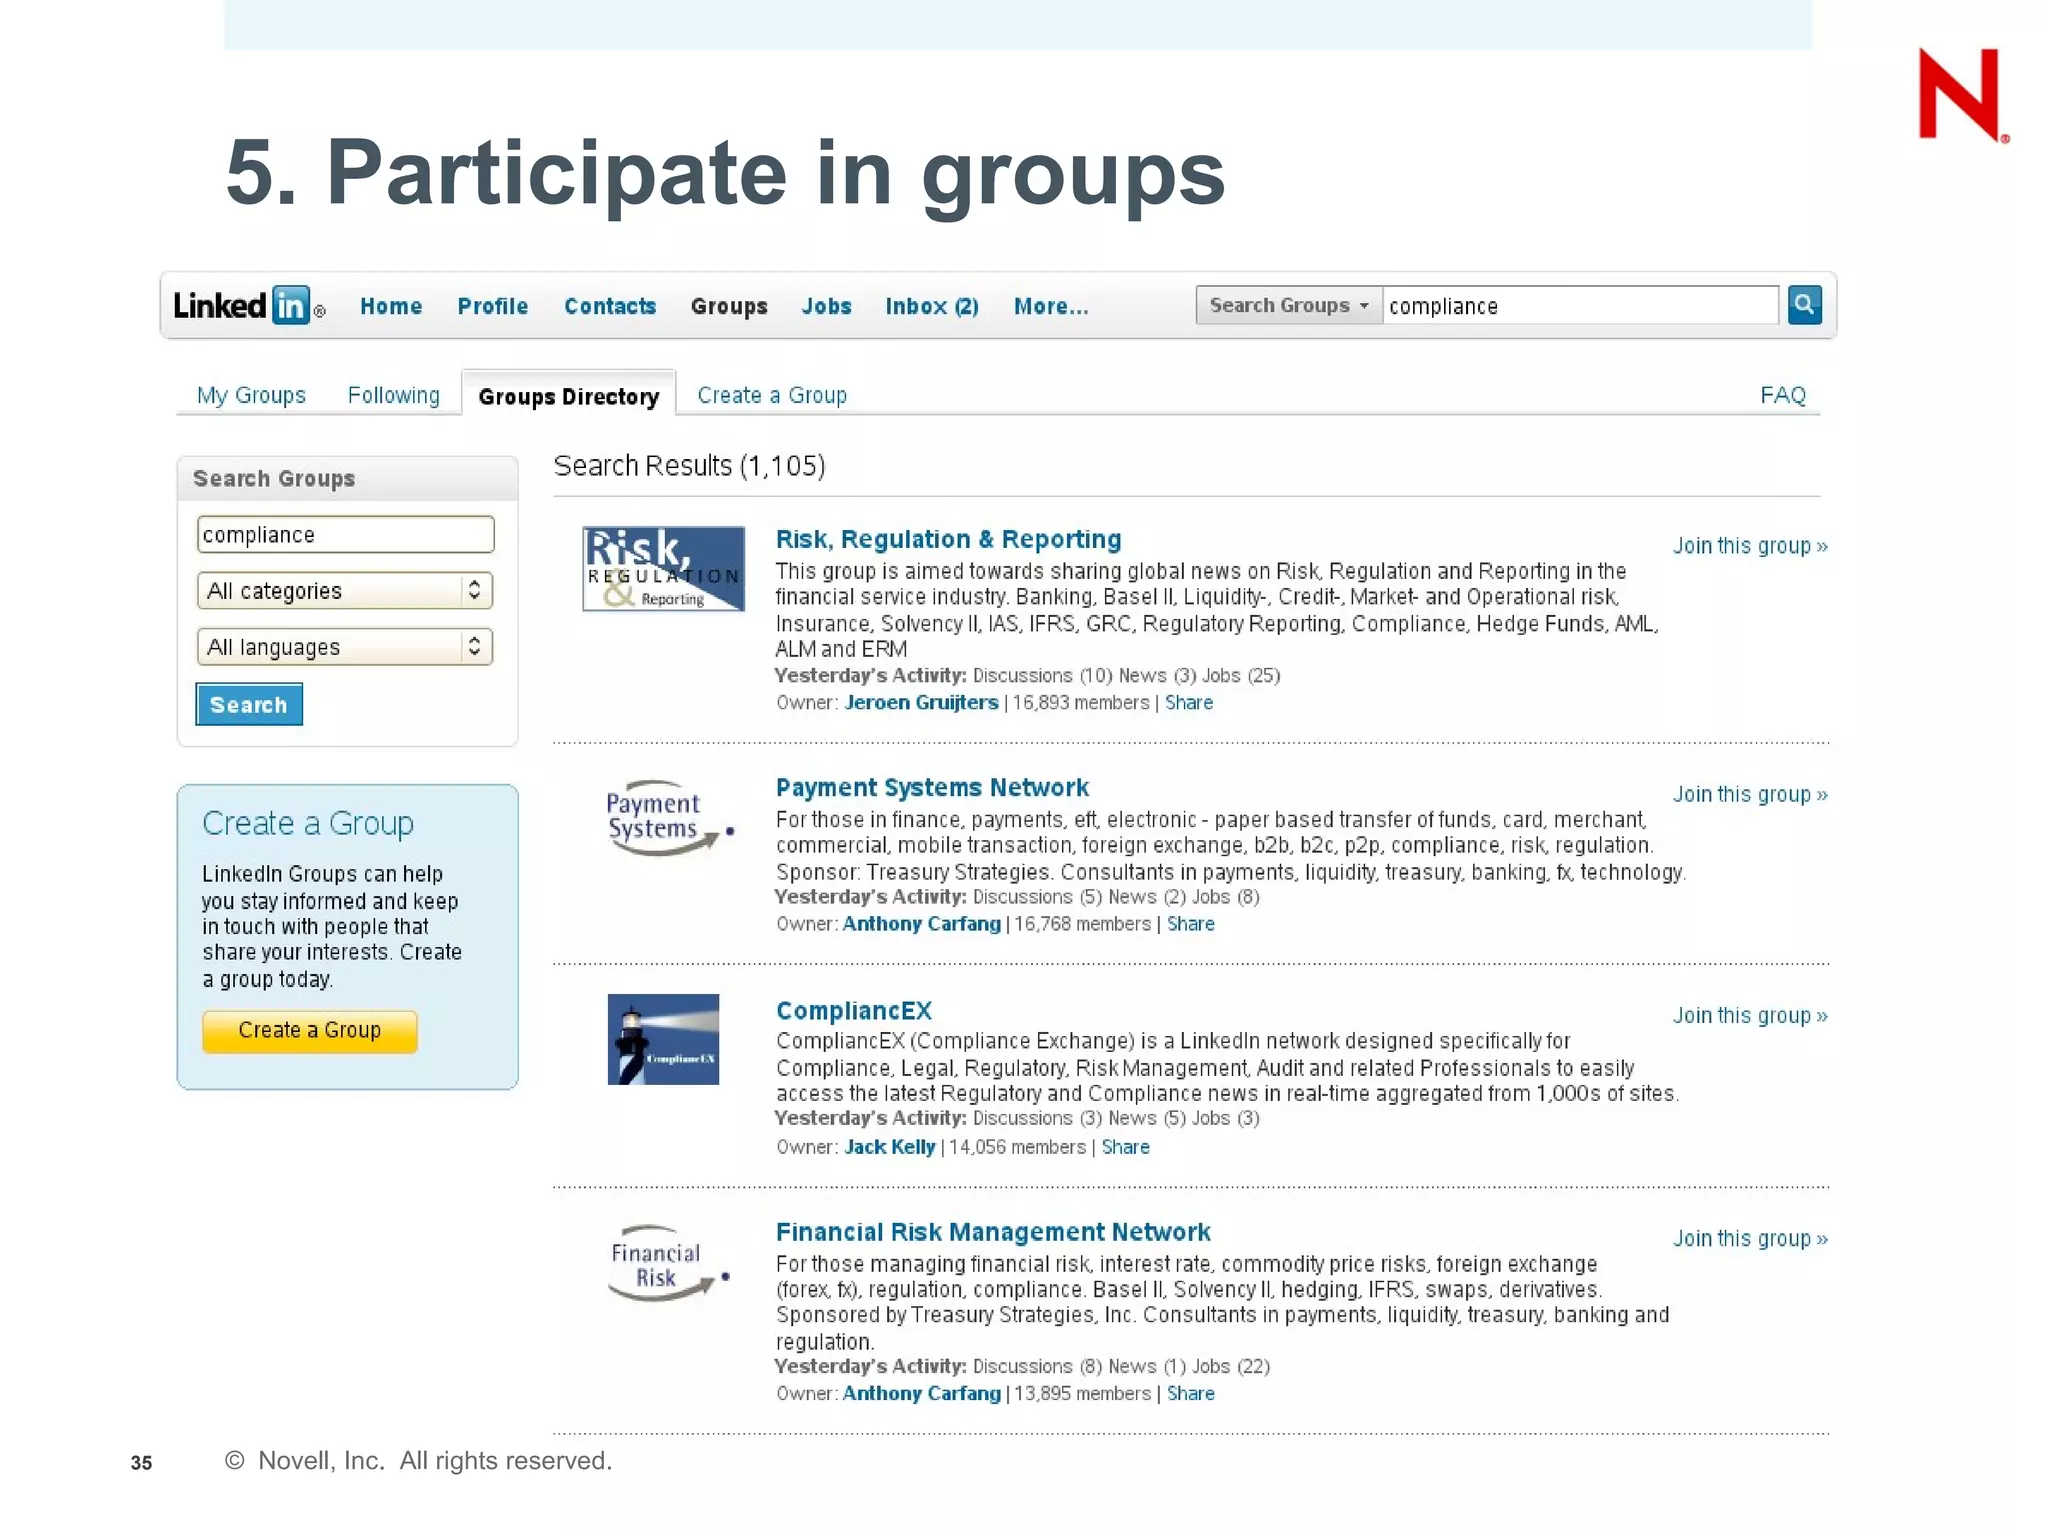Click the blue magnifier search icon
The image size is (2048, 1536).
(1804, 305)
